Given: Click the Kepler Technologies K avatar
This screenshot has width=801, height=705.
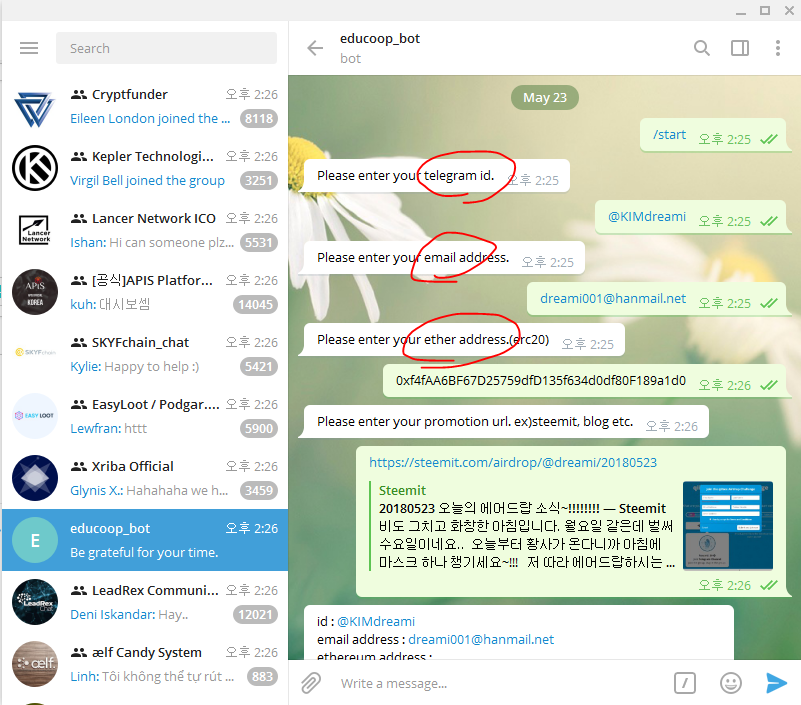Looking at the screenshot, I should (35, 168).
